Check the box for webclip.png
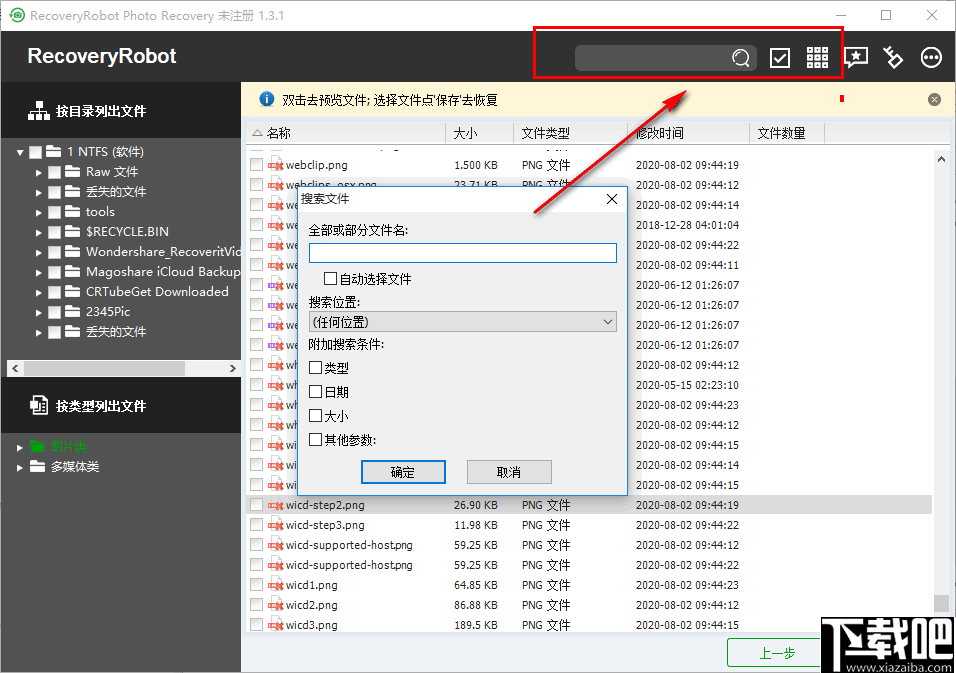This screenshot has height=673, width=956. (x=256, y=165)
